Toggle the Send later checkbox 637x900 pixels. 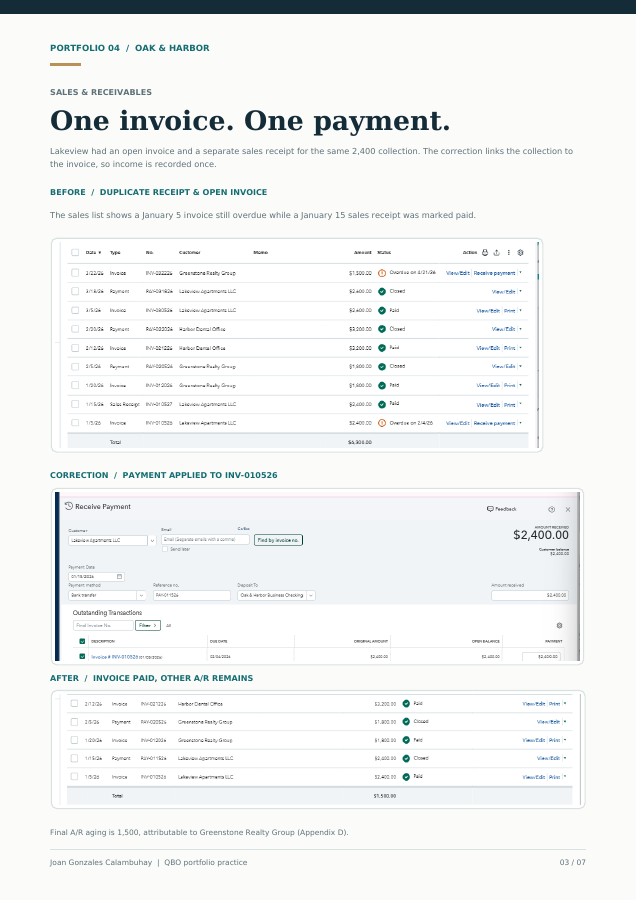pyautogui.click(x=165, y=549)
